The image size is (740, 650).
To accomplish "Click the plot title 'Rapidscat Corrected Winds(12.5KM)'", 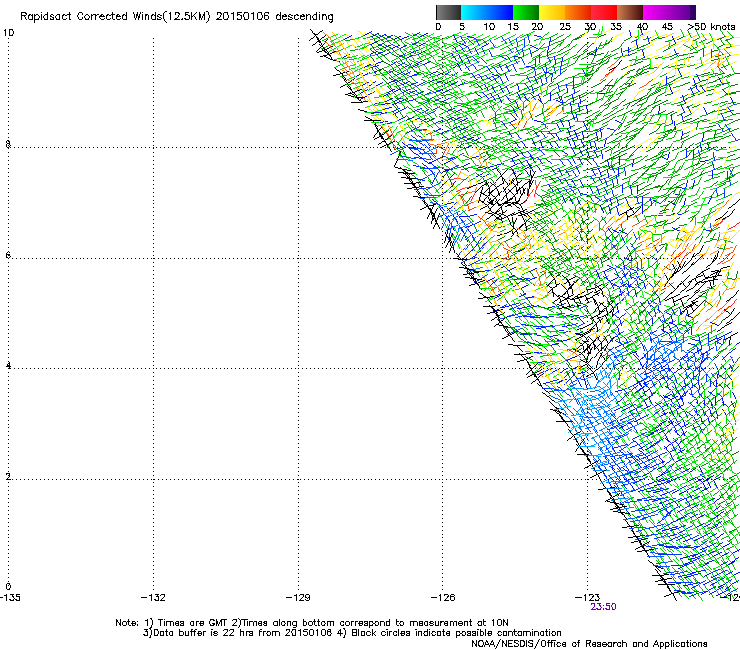I will click(115, 17).
